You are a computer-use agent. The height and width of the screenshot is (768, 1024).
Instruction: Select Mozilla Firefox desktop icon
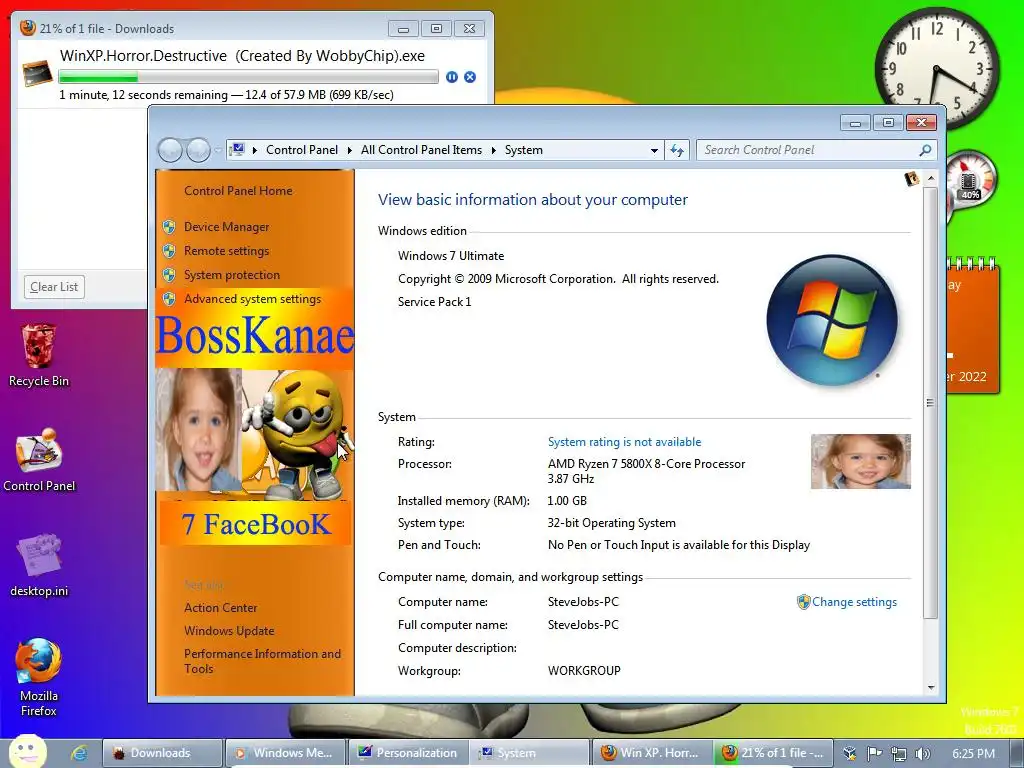(x=39, y=678)
